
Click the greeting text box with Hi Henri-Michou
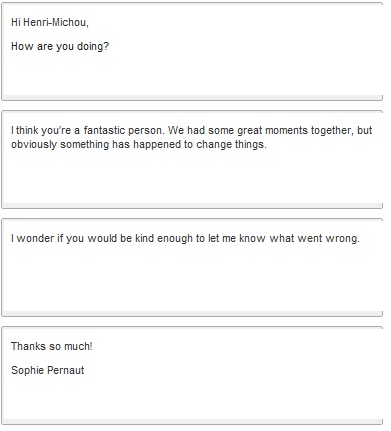[x=192, y=51]
